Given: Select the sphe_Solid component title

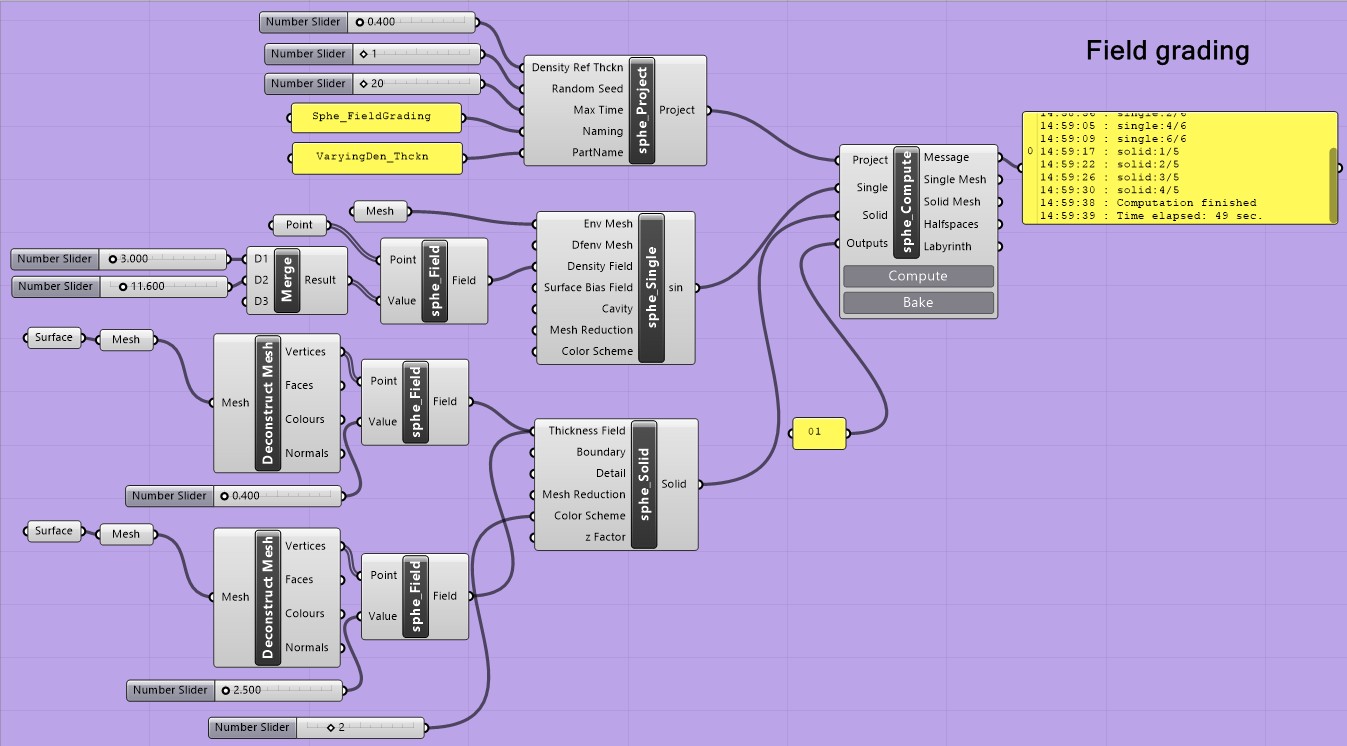Looking at the screenshot, I should click(x=644, y=484).
